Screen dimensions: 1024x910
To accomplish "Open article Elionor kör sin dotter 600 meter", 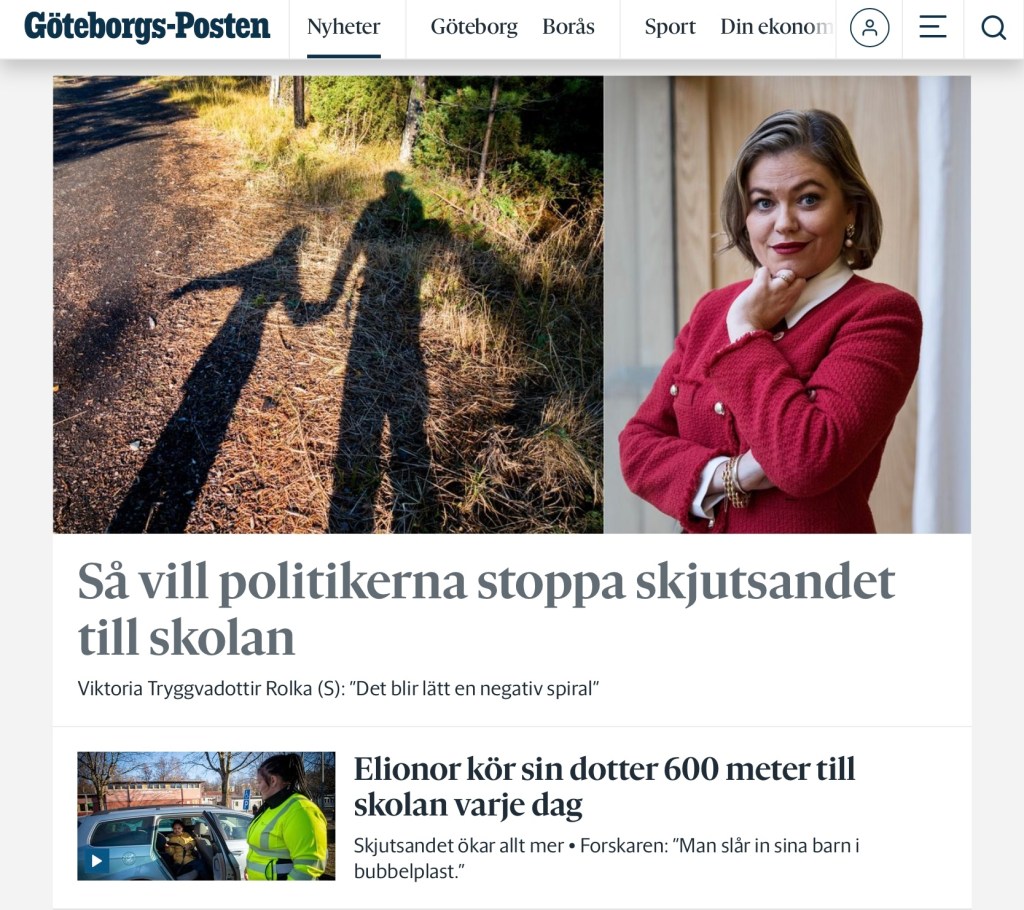I will point(604,787).
